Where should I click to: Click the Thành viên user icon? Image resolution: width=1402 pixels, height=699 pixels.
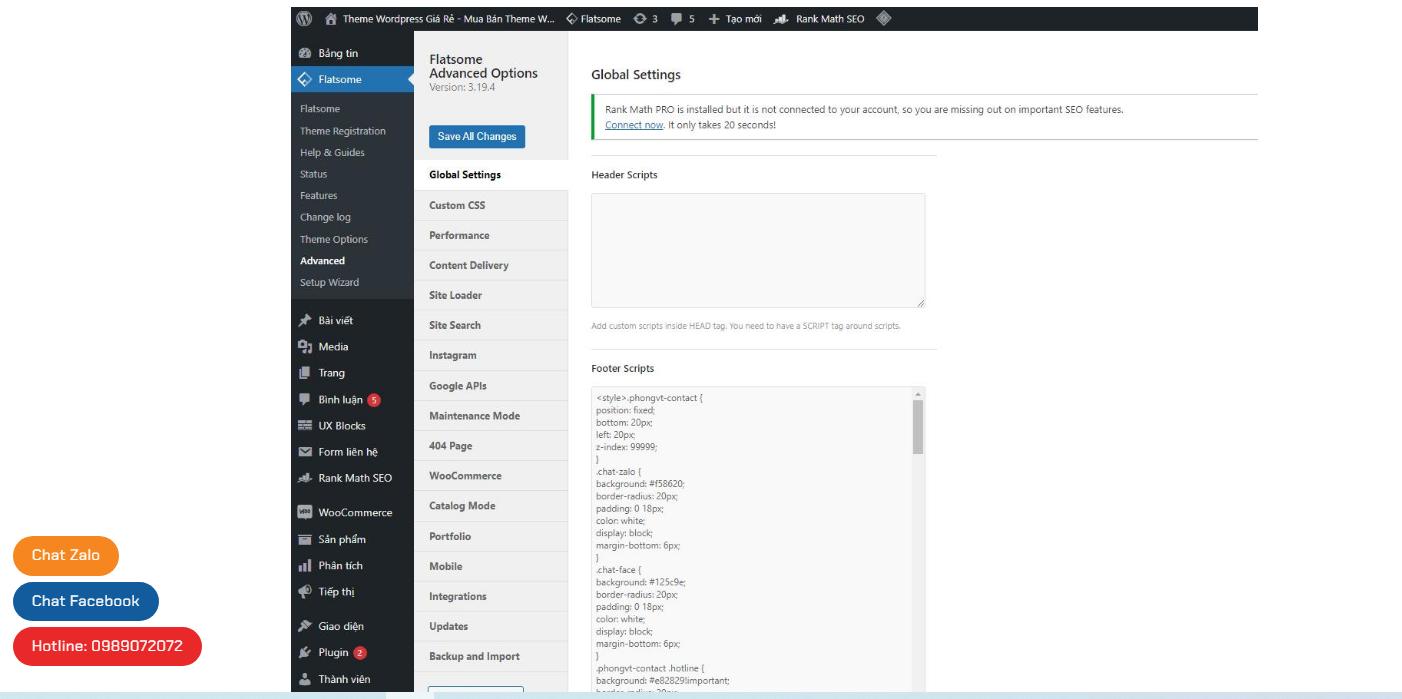pyautogui.click(x=307, y=679)
